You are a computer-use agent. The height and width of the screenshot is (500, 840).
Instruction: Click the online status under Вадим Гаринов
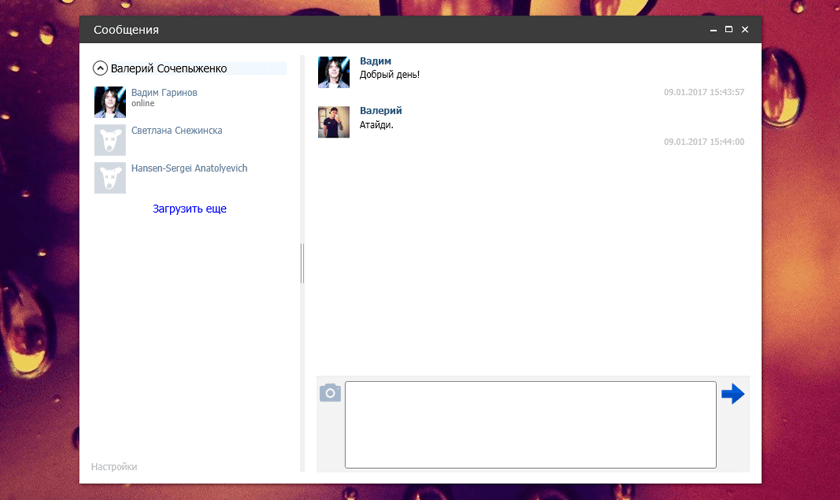click(x=142, y=103)
